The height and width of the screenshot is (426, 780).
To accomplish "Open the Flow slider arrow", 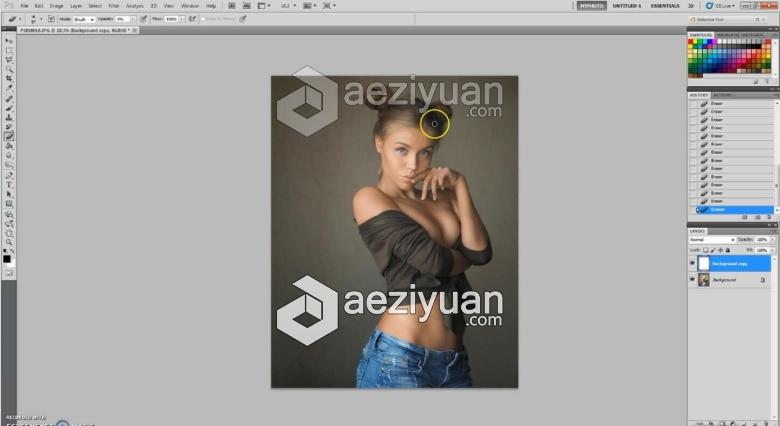I will (182, 19).
